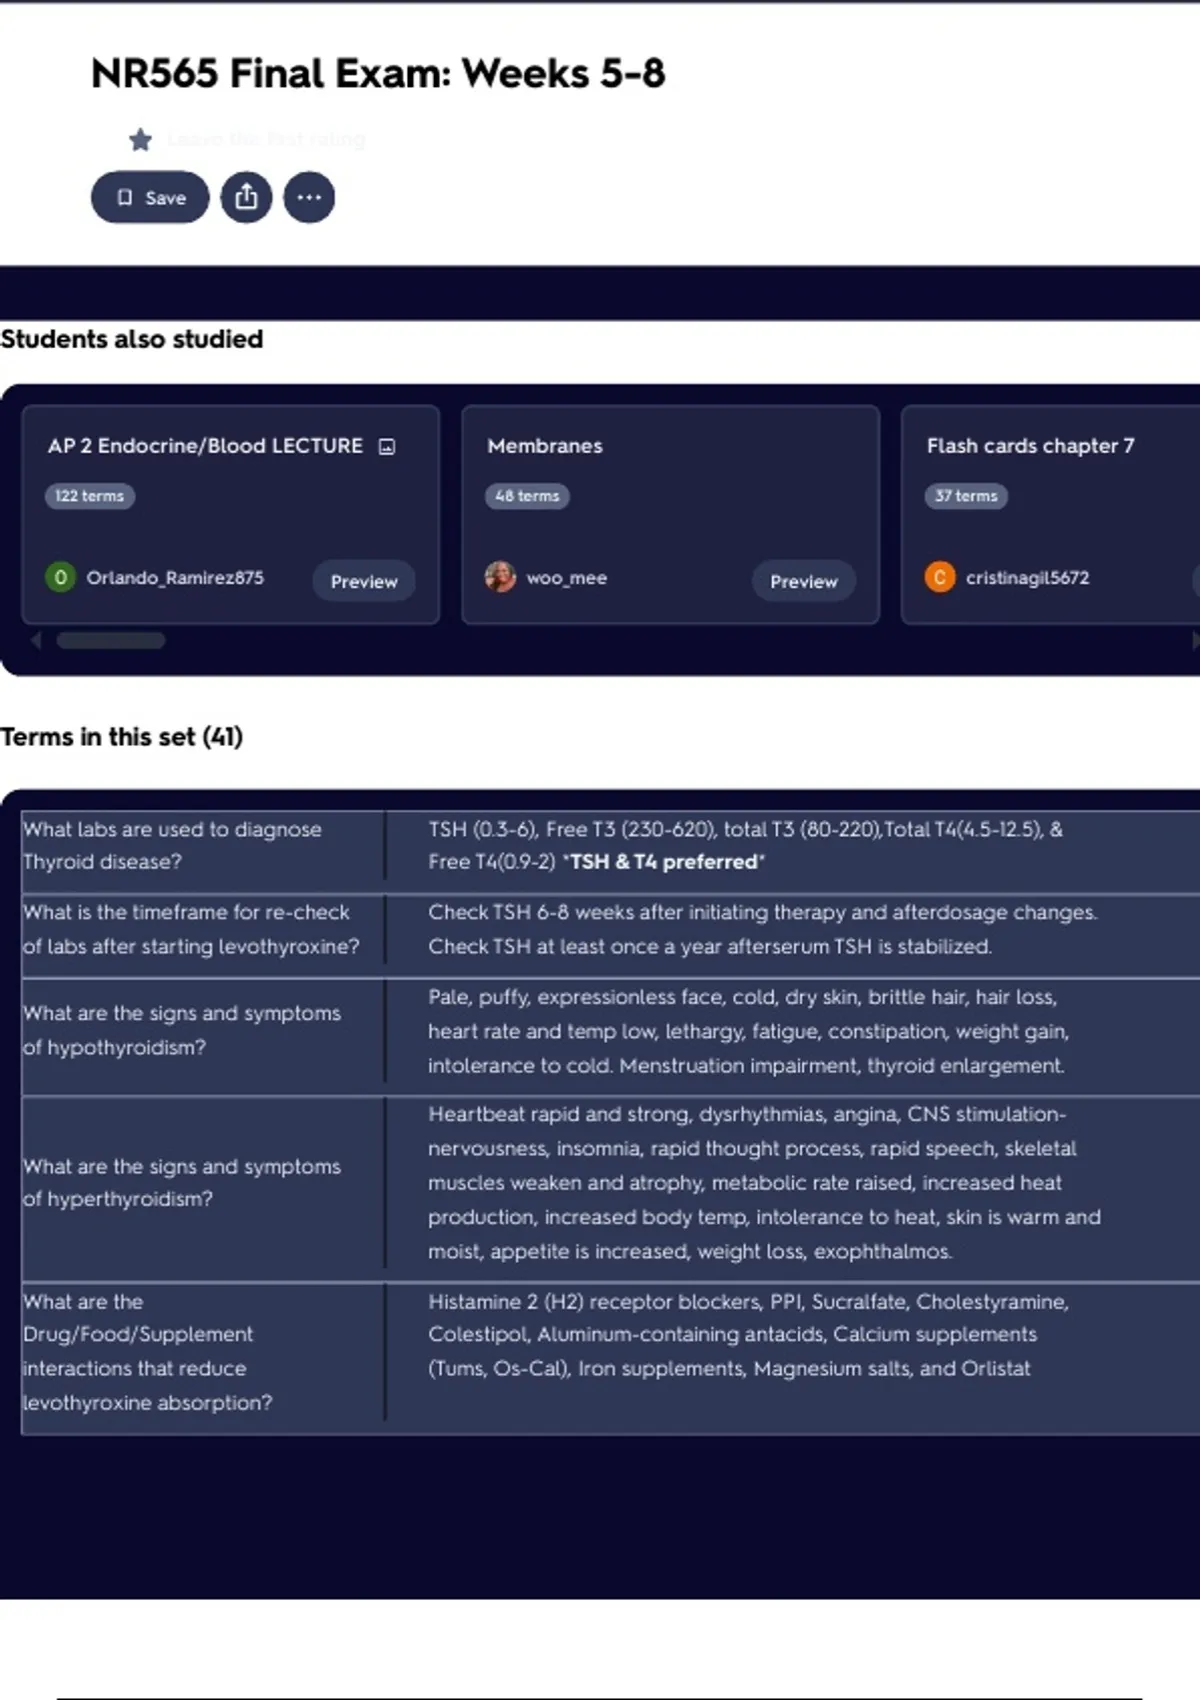This screenshot has height=1700, width=1200.
Task: Open the Flash cards chapter 7 set
Action: [1030, 446]
